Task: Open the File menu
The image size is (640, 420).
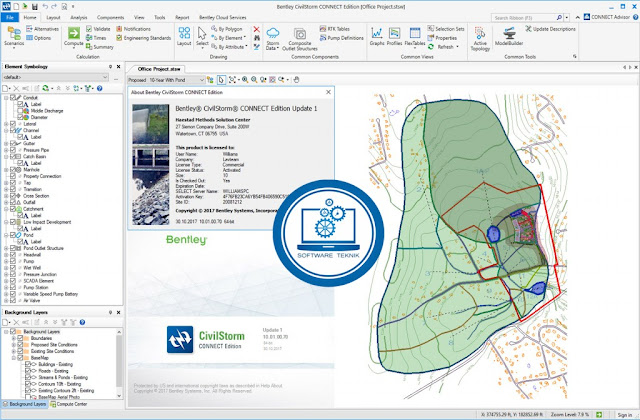Action: (10, 17)
